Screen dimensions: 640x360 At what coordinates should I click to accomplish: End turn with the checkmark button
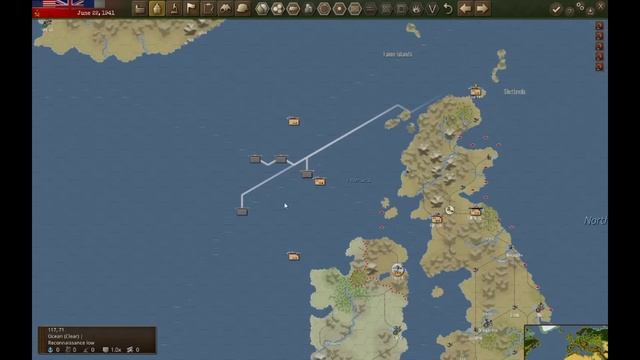[556, 9]
